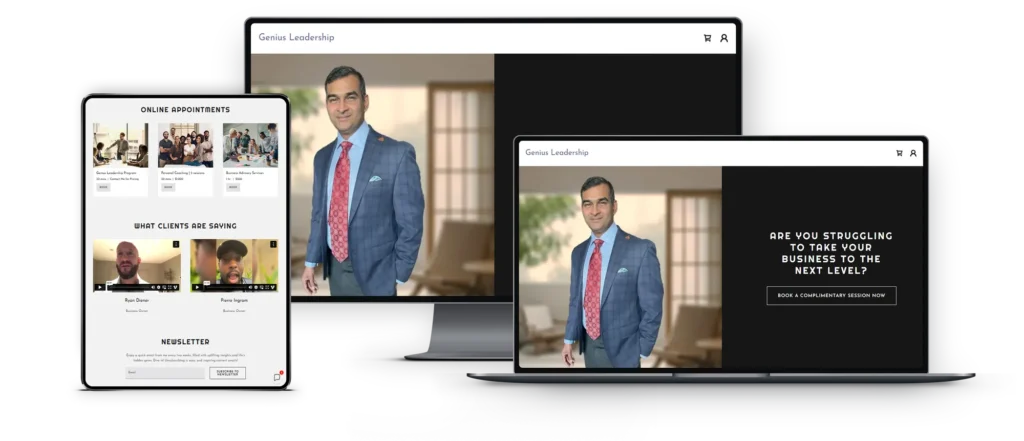Image resolution: width=1024 pixels, height=441 pixels.
Task: Open the chat bubble icon on the tablet
Action: tap(277, 377)
